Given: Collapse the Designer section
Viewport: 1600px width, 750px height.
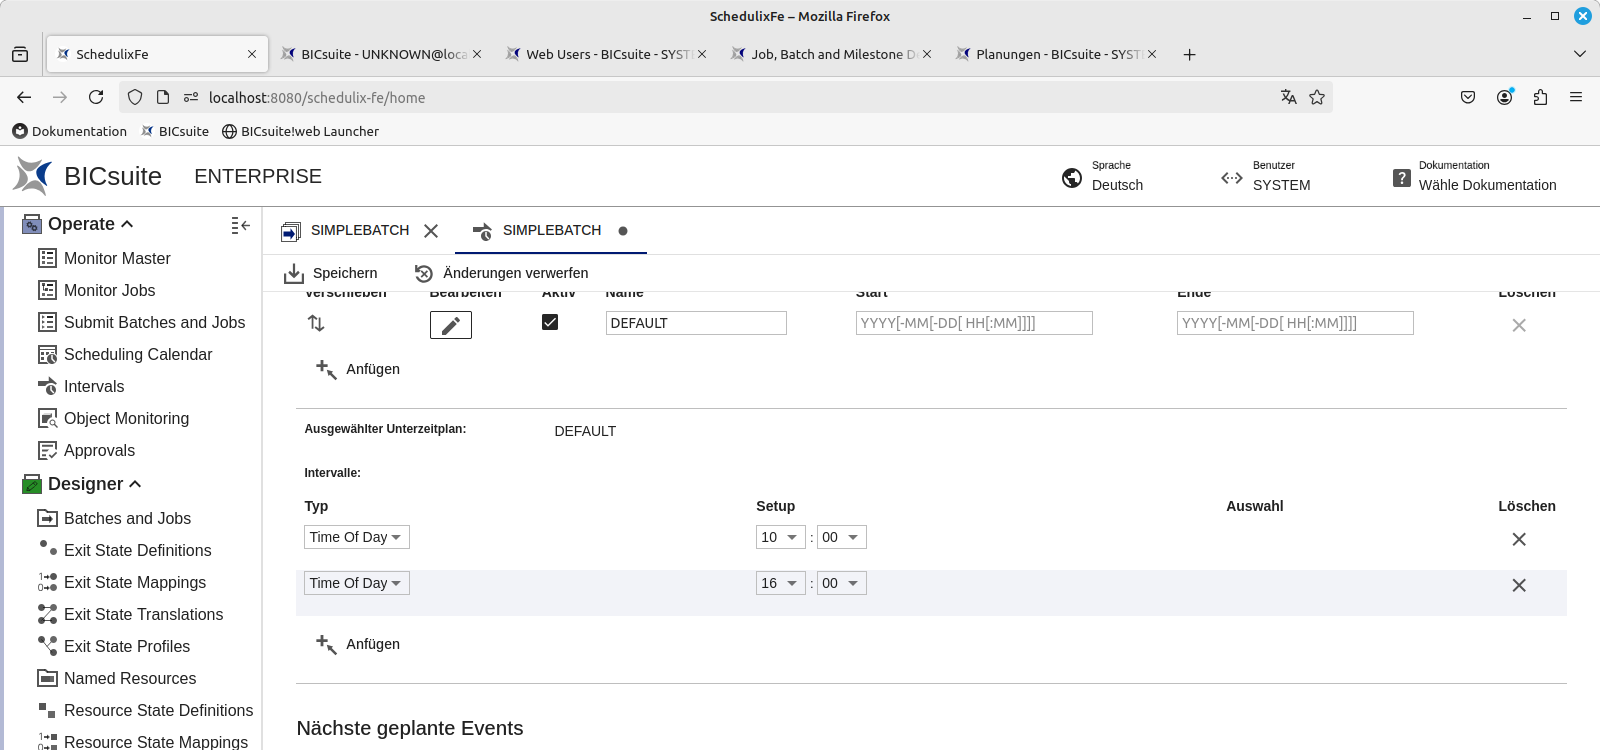Looking at the screenshot, I should click(x=135, y=484).
